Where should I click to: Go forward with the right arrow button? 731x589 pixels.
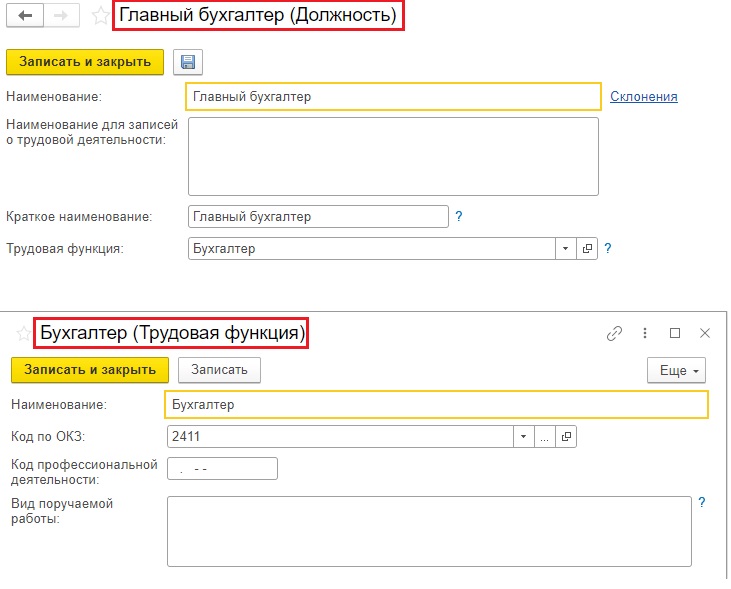coord(61,16)
